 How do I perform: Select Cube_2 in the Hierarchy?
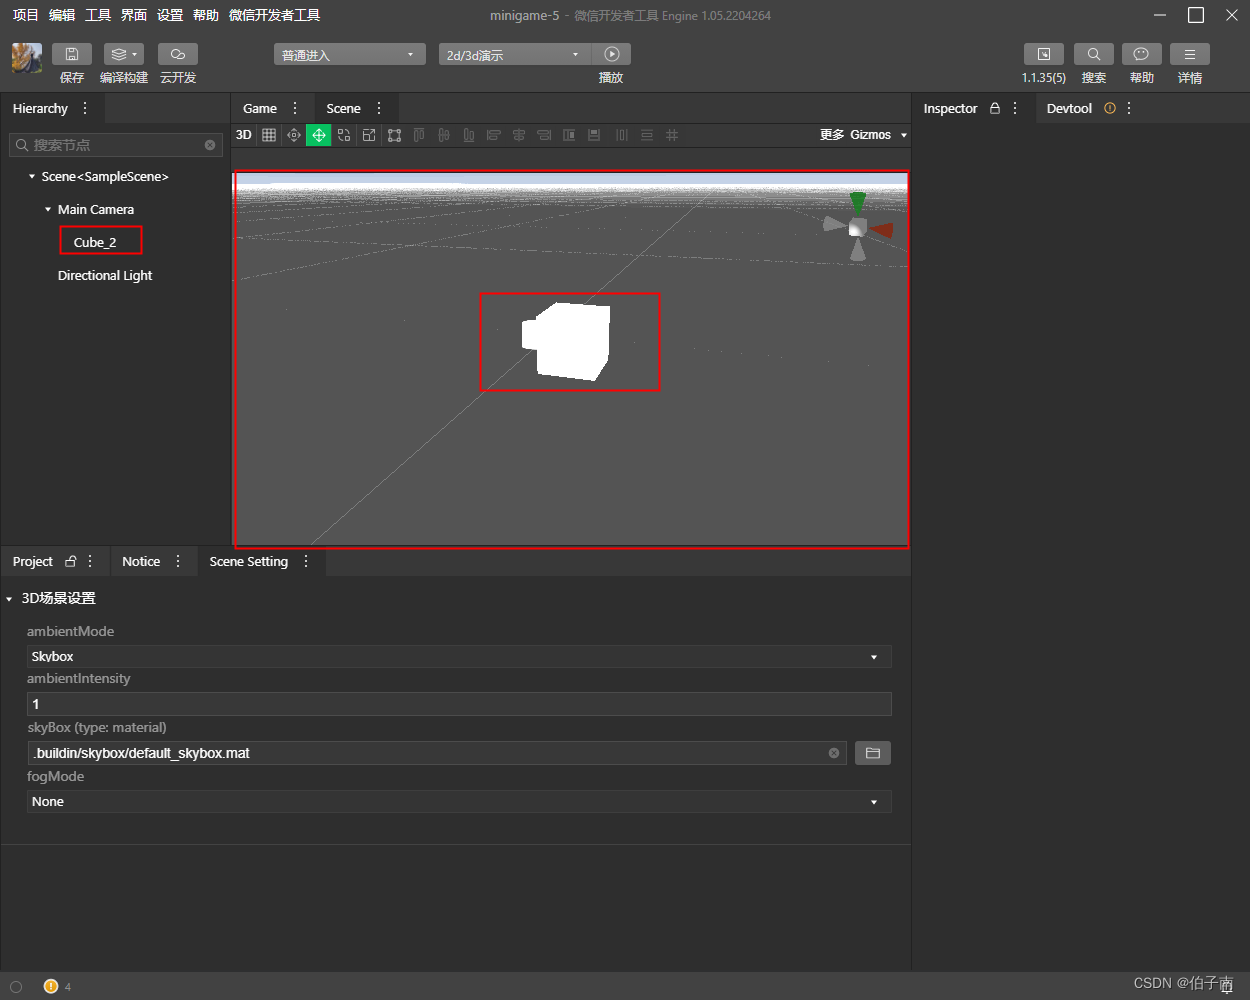(95, 242)
